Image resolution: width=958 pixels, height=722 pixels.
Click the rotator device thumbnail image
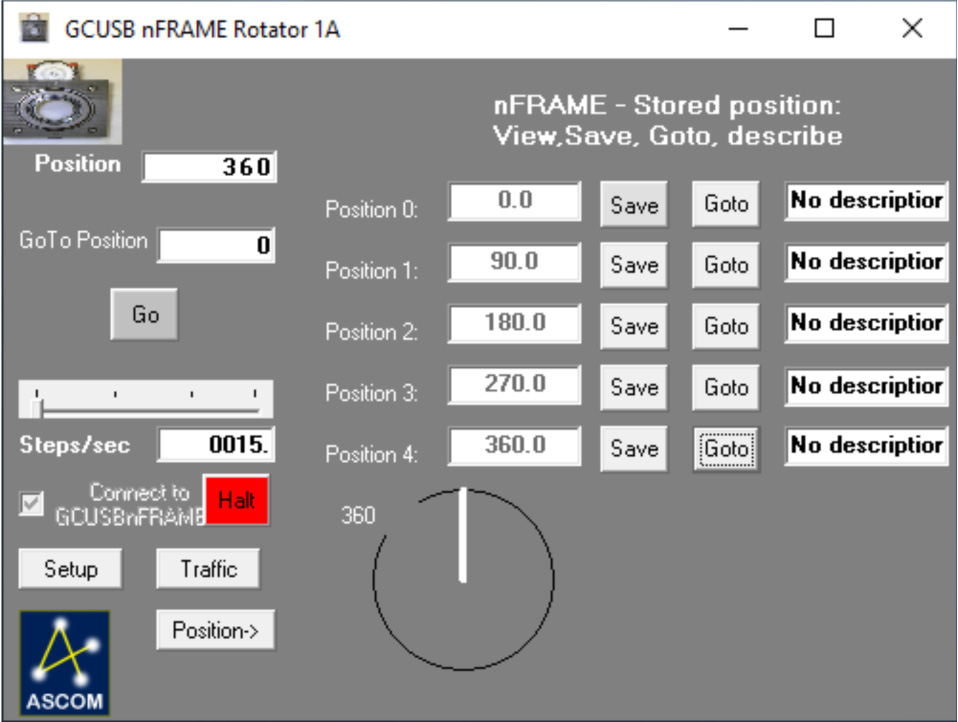tap(62, 97)
